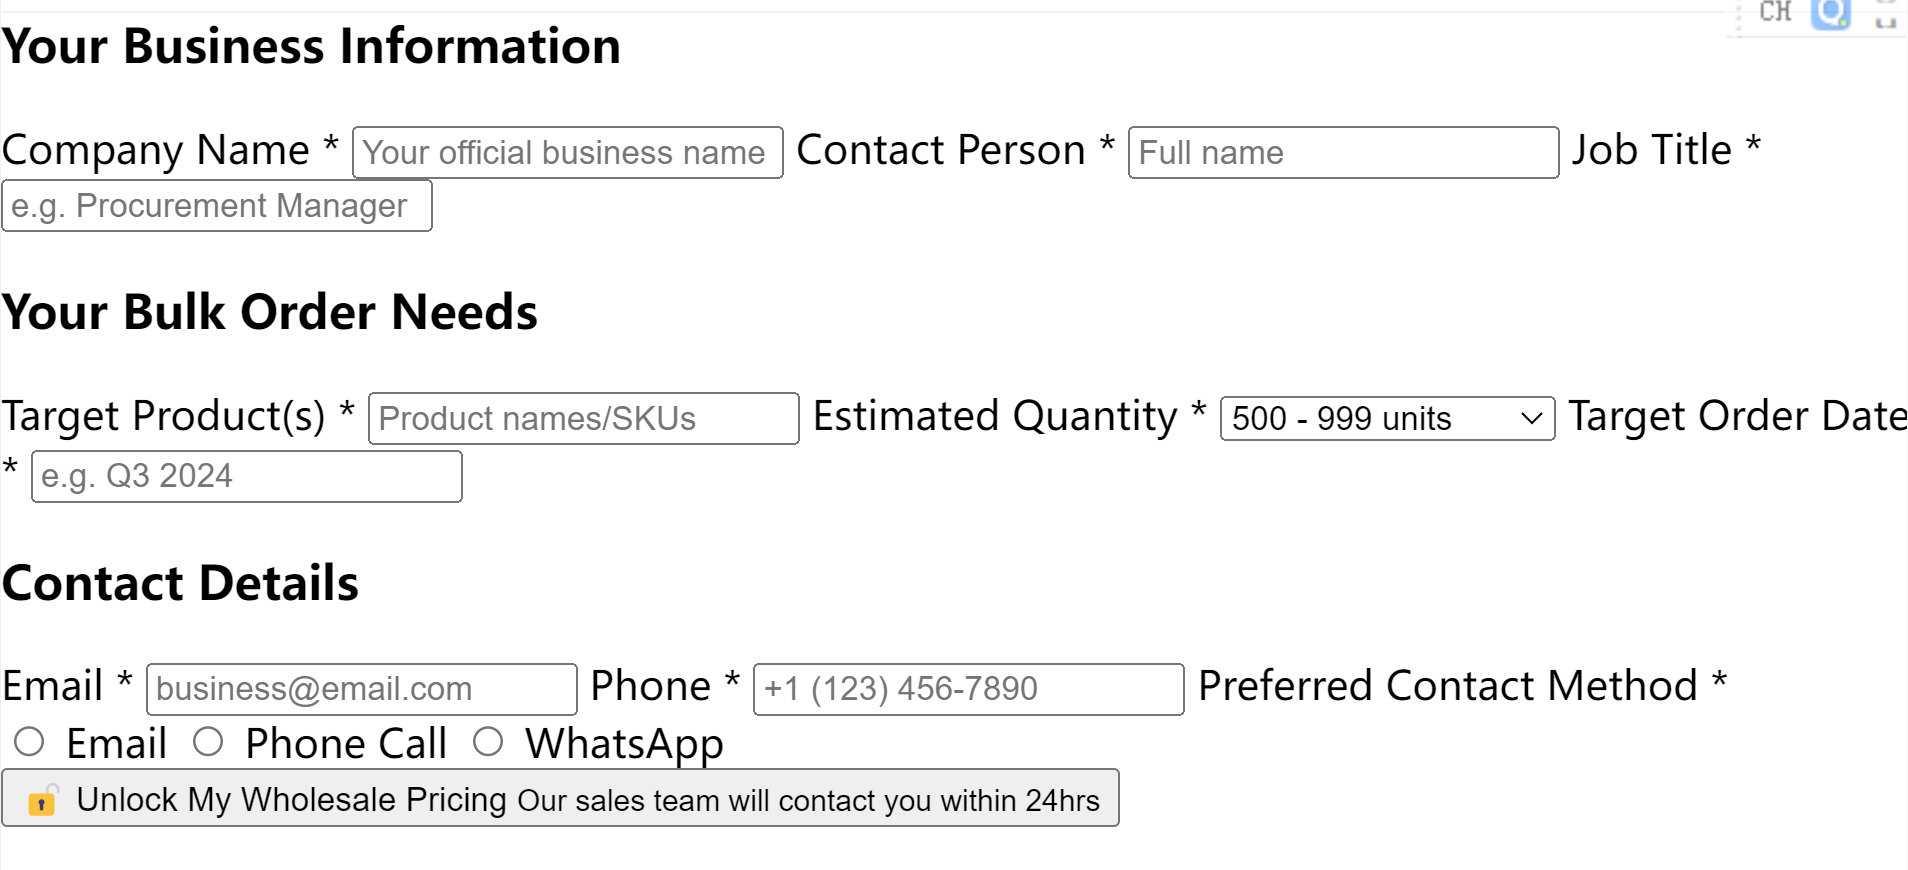This screenshot has width=1908, height=870.
Task: Click the business Email address field
Action: pyautogui.click(x=361, y=690)
